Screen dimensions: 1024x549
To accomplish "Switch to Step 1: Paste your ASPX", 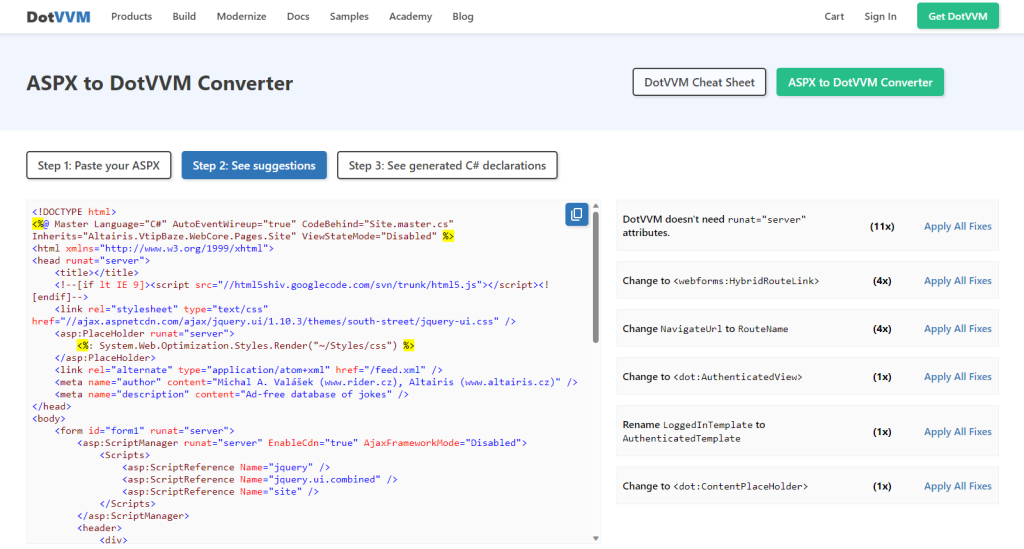I will tap(99, 165).
